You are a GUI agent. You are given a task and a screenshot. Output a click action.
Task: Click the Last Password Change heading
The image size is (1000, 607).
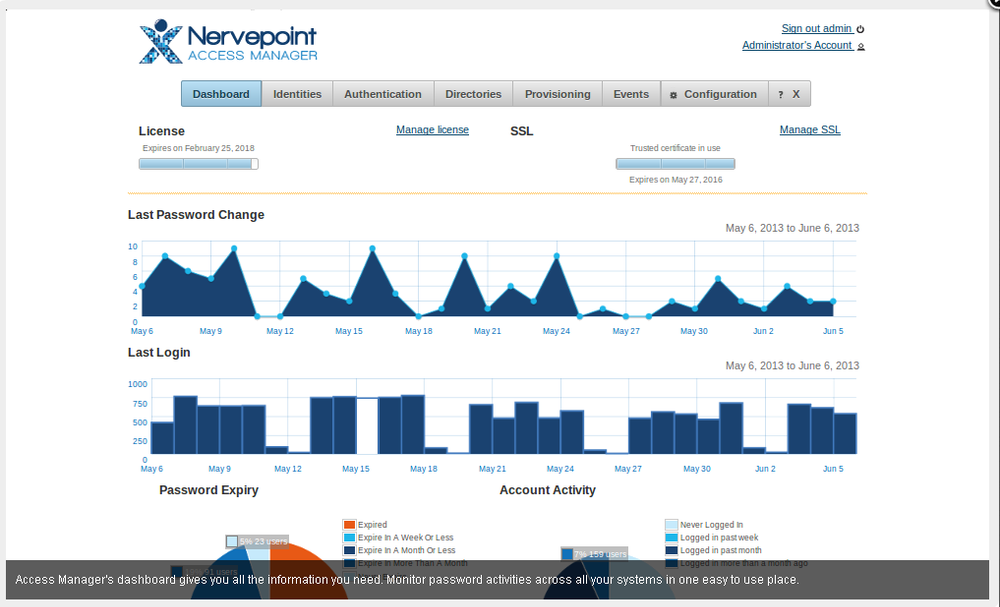click(x=196, y=215)
